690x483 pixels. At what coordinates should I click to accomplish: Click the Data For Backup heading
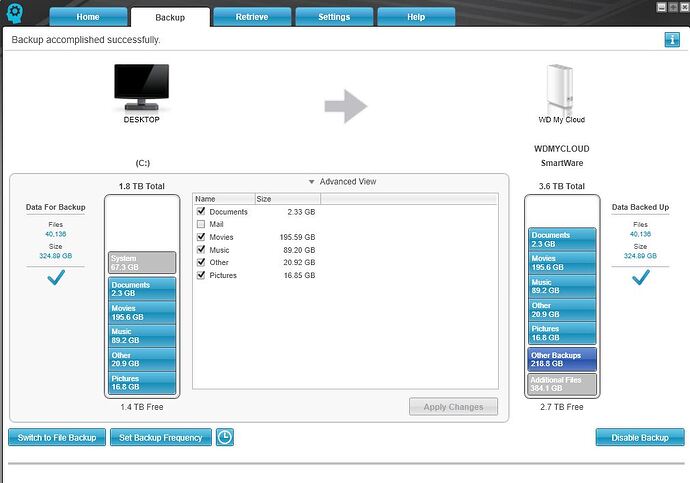55,207
